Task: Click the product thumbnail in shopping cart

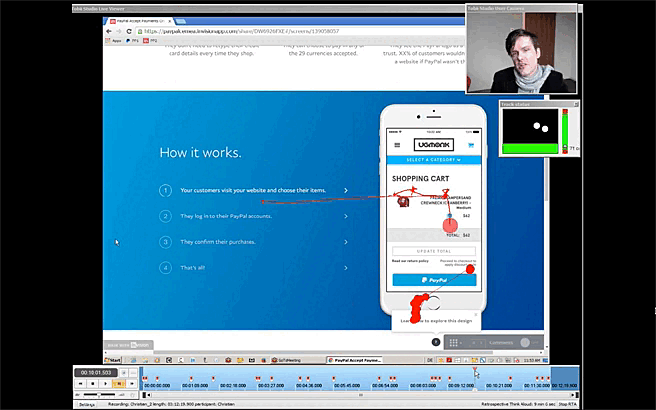Action: [403, 202]
